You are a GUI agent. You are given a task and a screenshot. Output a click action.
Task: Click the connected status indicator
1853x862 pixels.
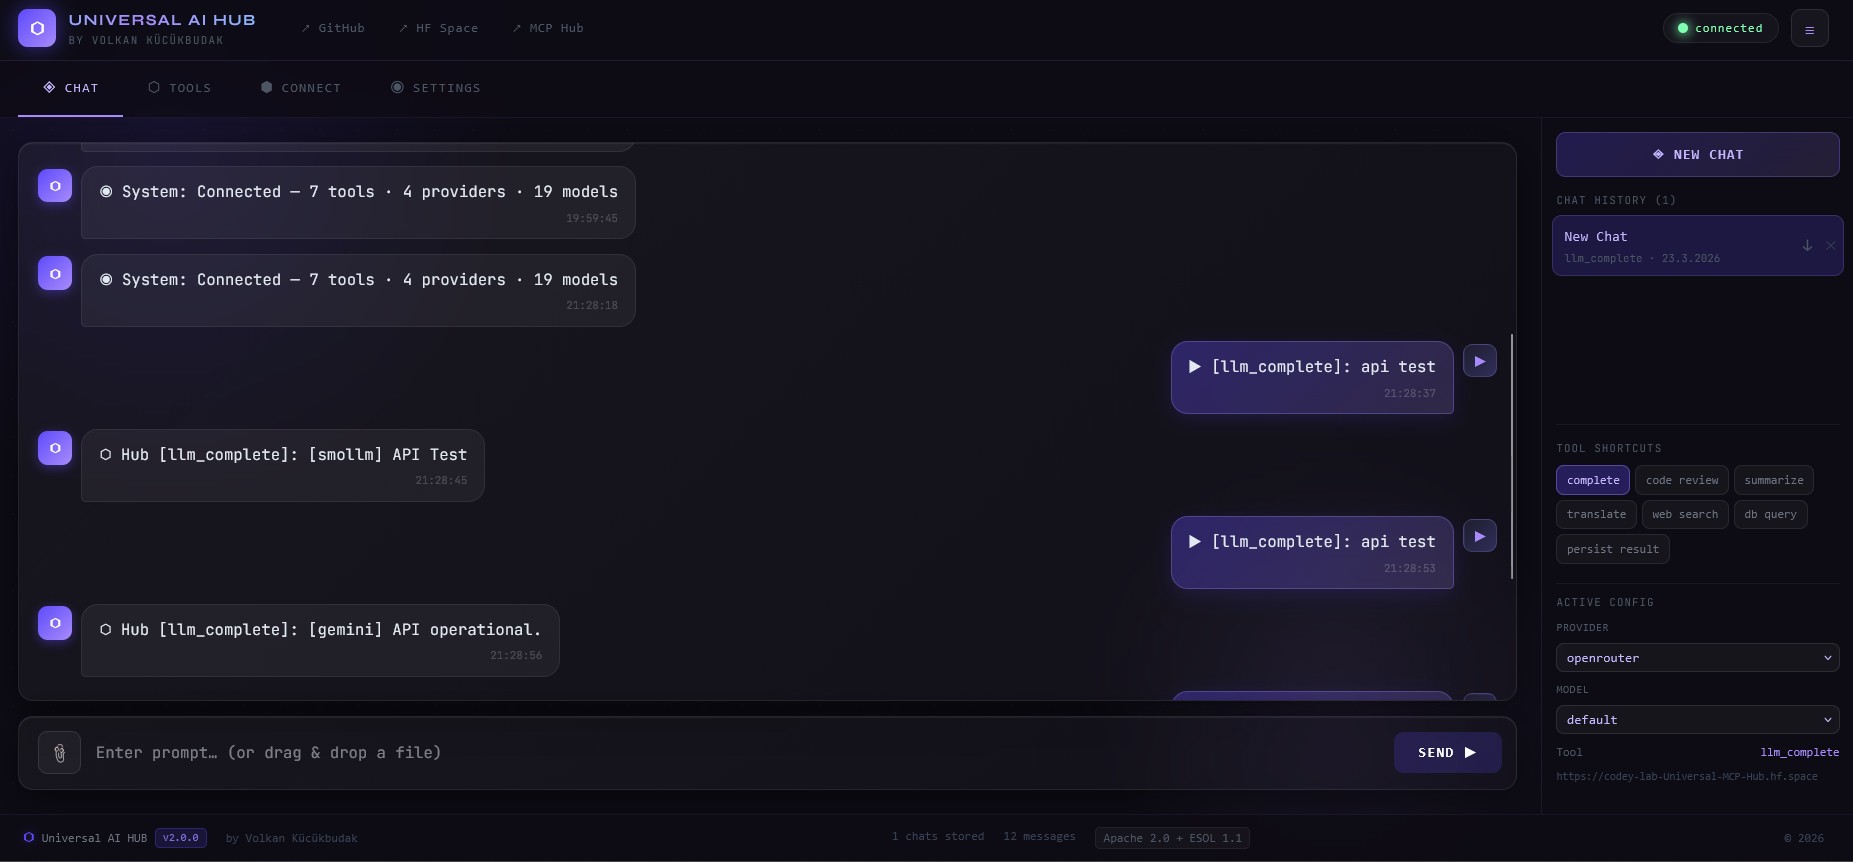(x=1719, y=28)
